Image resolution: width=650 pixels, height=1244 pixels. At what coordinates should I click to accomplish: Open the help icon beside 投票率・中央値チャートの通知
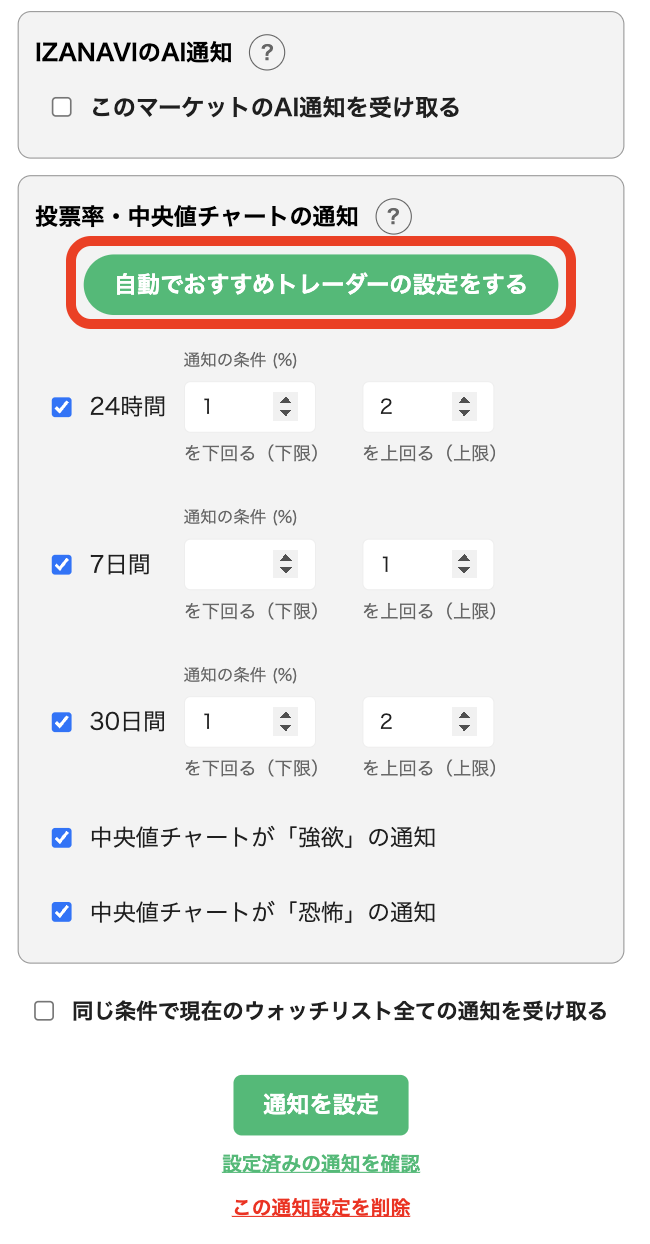pos(393,216)
